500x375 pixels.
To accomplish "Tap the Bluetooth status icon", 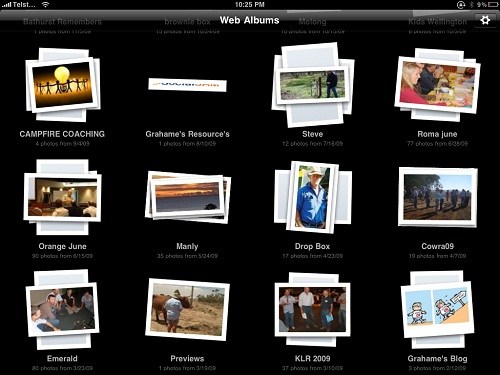I will tap(471, 5).
